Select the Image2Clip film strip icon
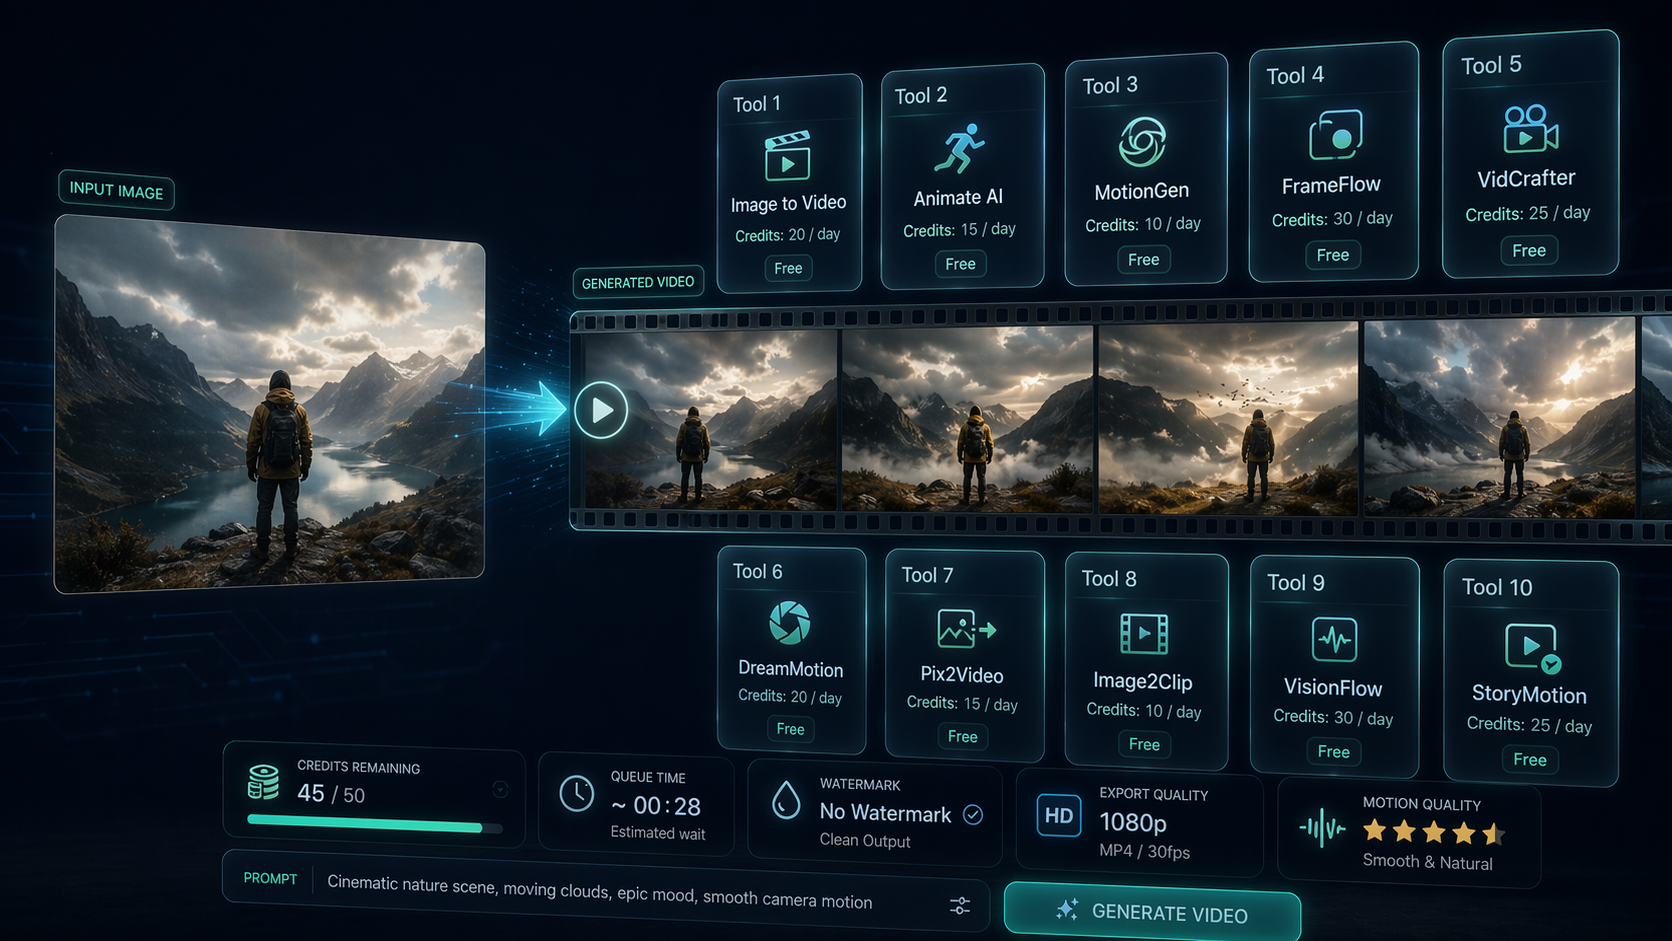The image size is (1672, 941). 1144,633
